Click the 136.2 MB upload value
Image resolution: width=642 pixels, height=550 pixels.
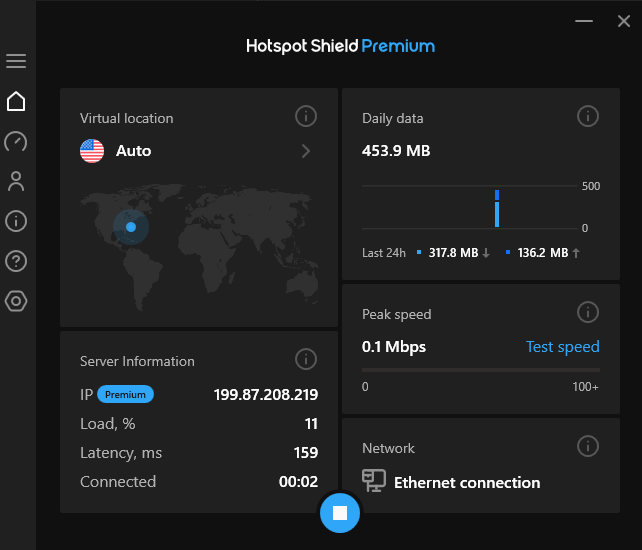[x=543, y=253]
